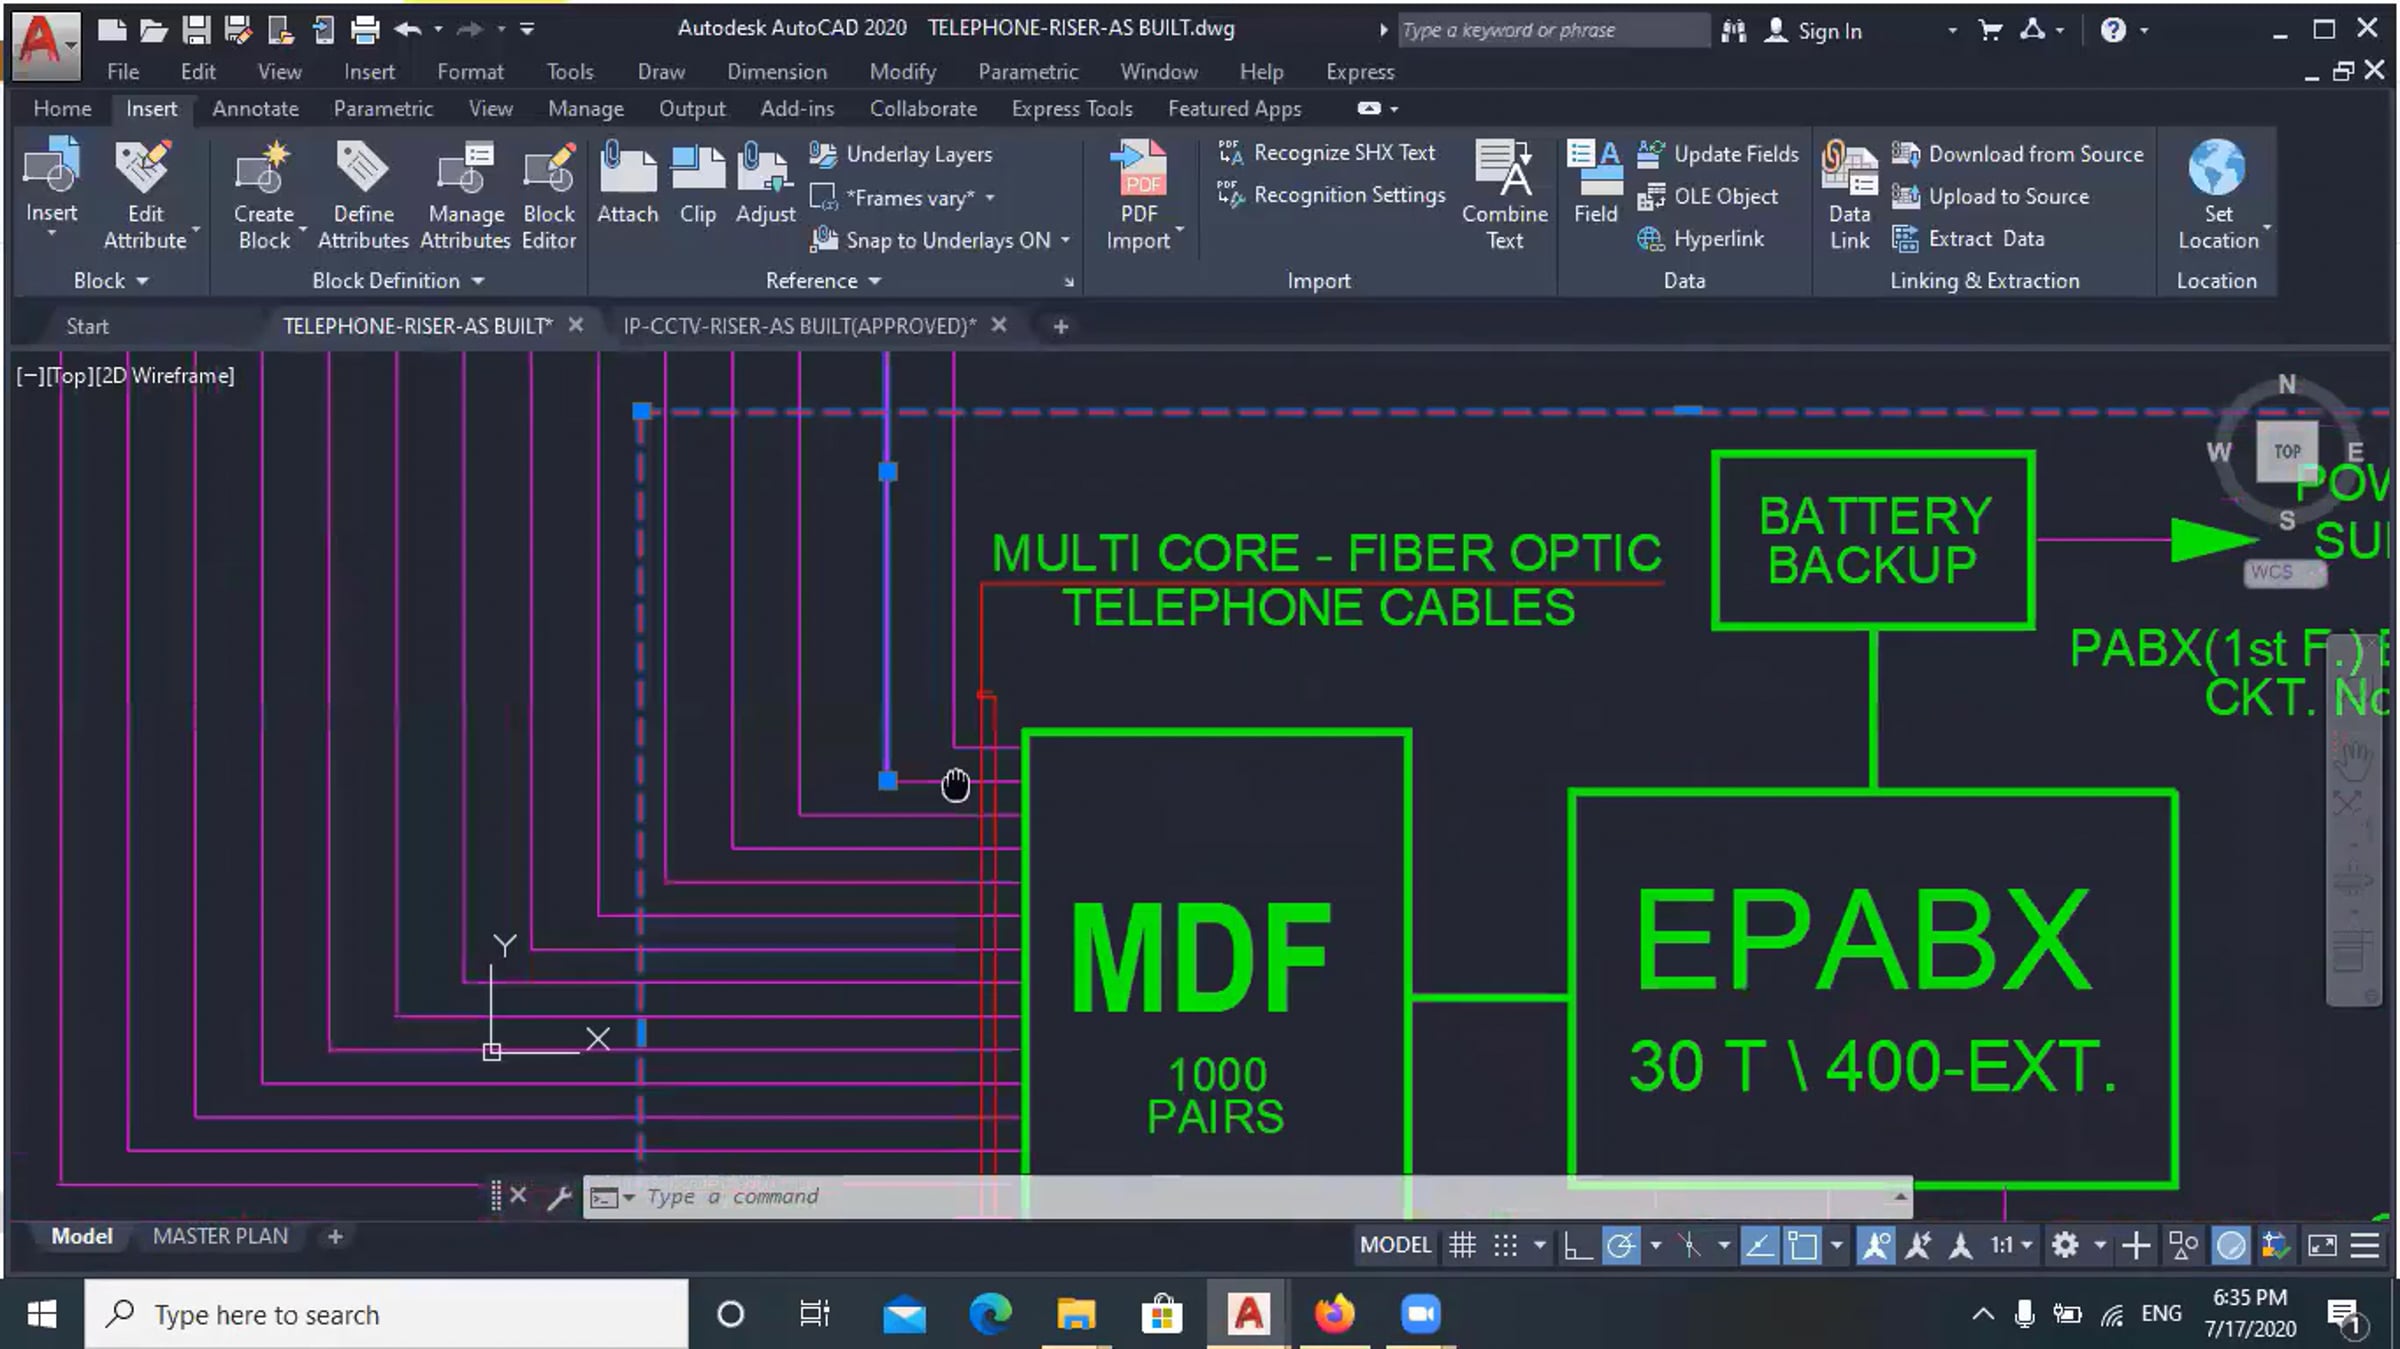
Task: Click Recognize SHX Text button
Action: [1327, 153]
